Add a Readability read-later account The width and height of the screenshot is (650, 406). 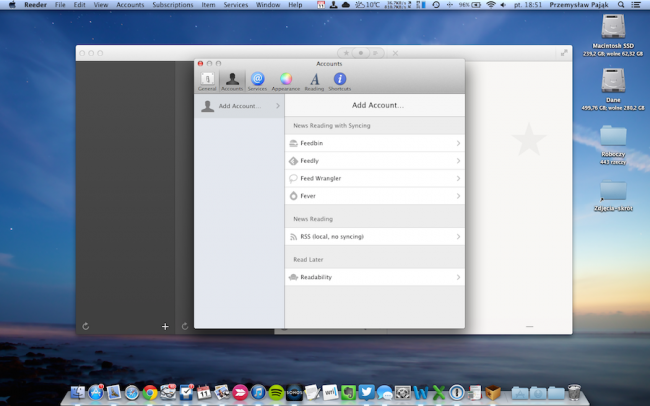tap(375, 277)
